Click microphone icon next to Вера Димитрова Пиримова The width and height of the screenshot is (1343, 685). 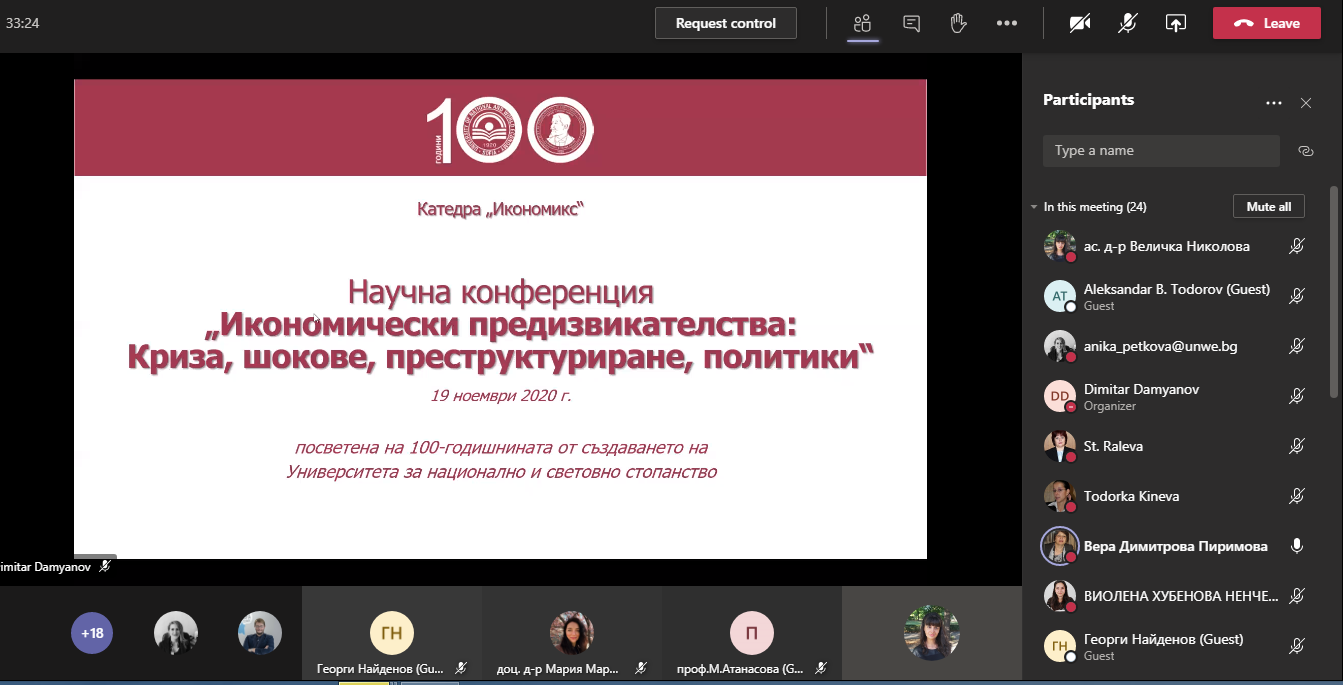click(1297, 546)
